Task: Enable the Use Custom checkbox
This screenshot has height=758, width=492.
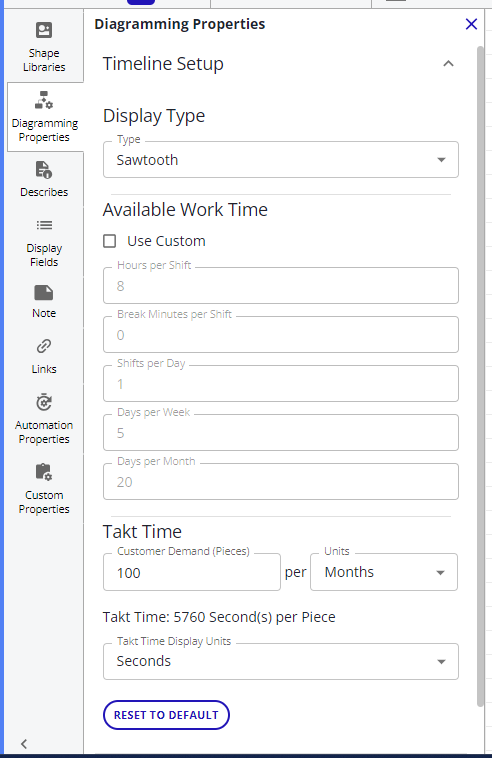Action: click(110, 241)
